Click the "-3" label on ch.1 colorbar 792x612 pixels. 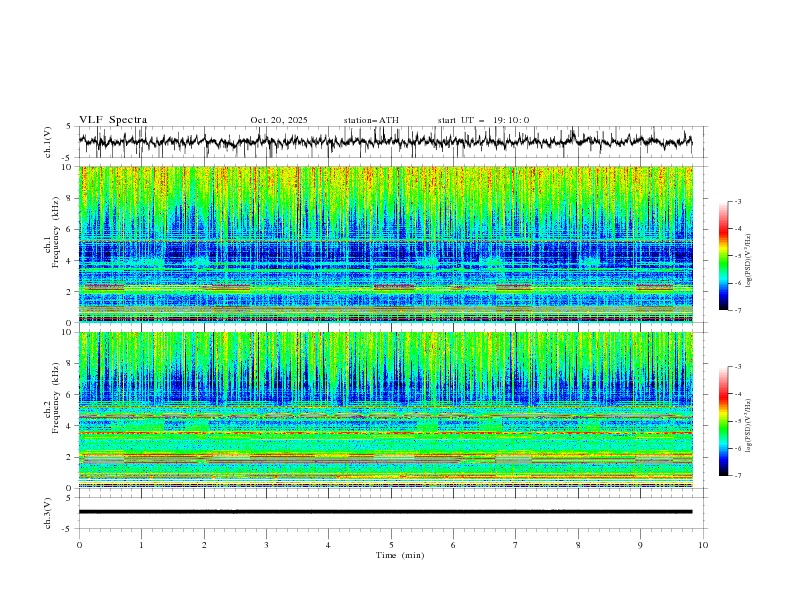coord(737,201)
